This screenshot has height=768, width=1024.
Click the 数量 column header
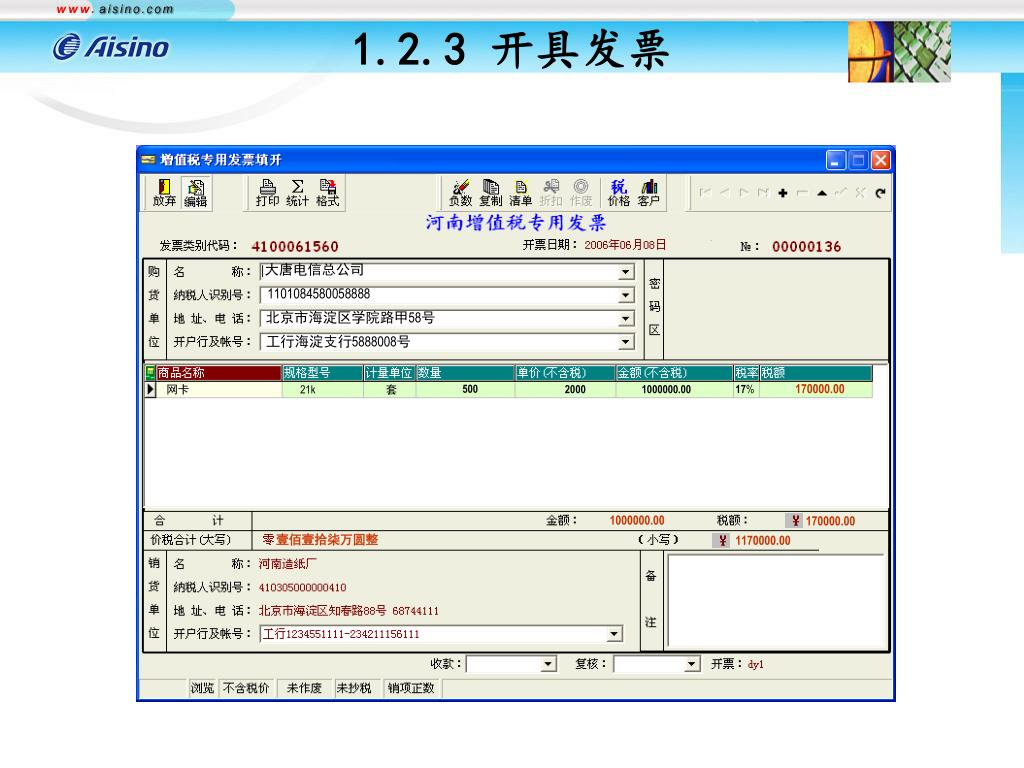coord(465,373)
